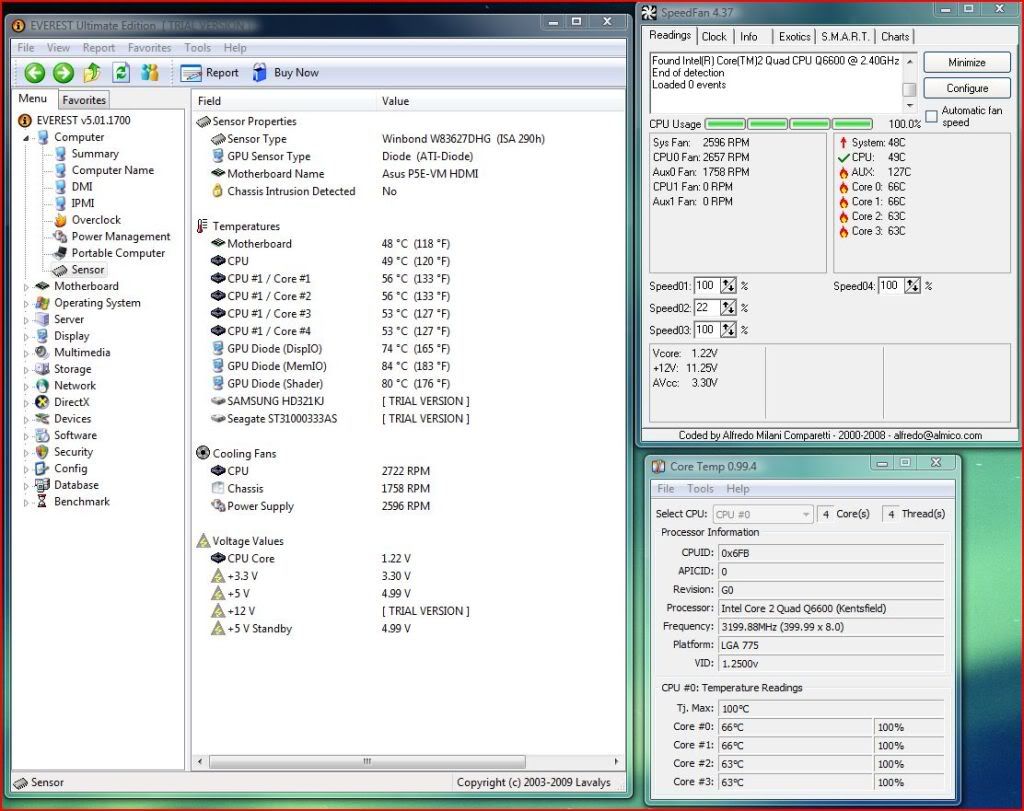Viewport: 1024px width, 811px height.
Task: Click the Benchmark hourglass icon
Action: tap(42, 501)
